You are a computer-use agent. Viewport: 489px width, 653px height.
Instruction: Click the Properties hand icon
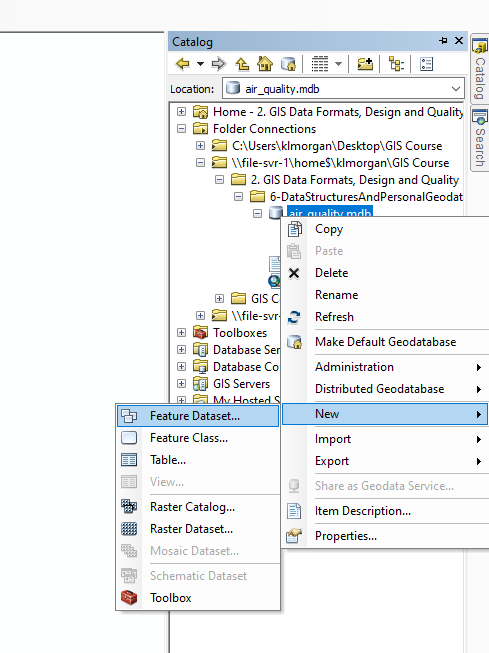(294, 536)
